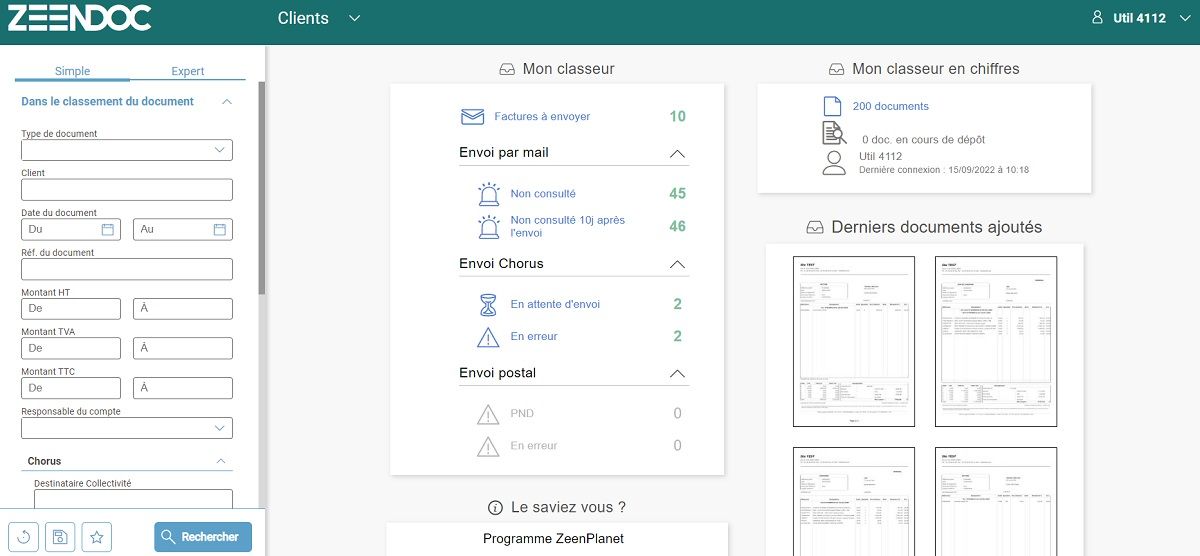This screenshot has height=556, width=1200.
Task: Open the 200 documents link
Action: pos(890,106)
